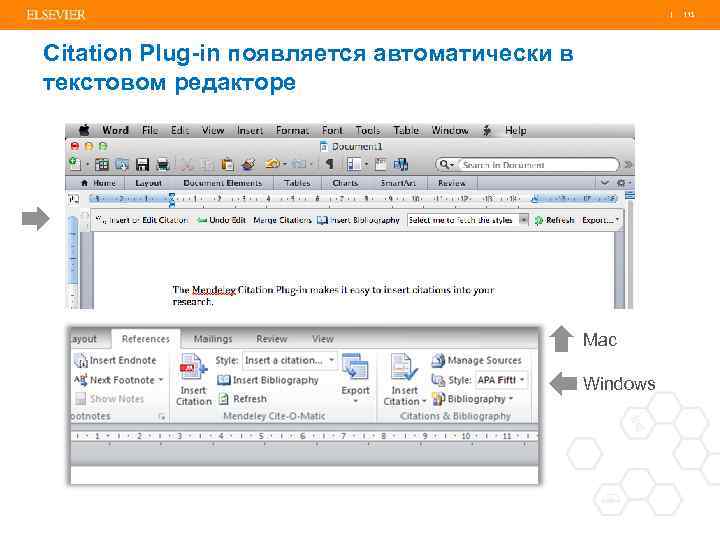Click Refresh in Mac Mendeley toolbar
This screenshot has height=540, width=720.
click(555, 220)
